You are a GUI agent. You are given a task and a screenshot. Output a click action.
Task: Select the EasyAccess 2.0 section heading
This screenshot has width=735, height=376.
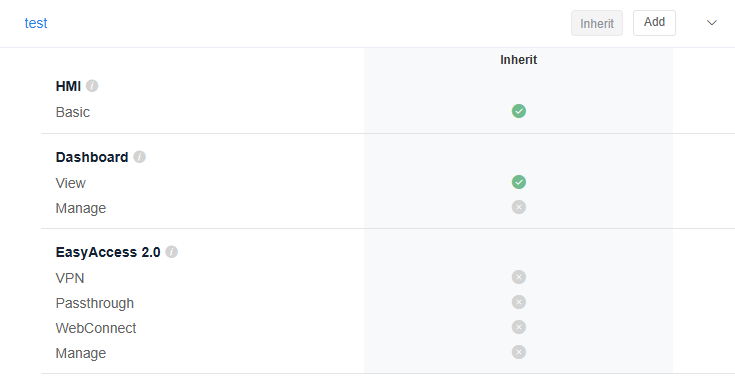pyautogui.click(x=108, y=252)
